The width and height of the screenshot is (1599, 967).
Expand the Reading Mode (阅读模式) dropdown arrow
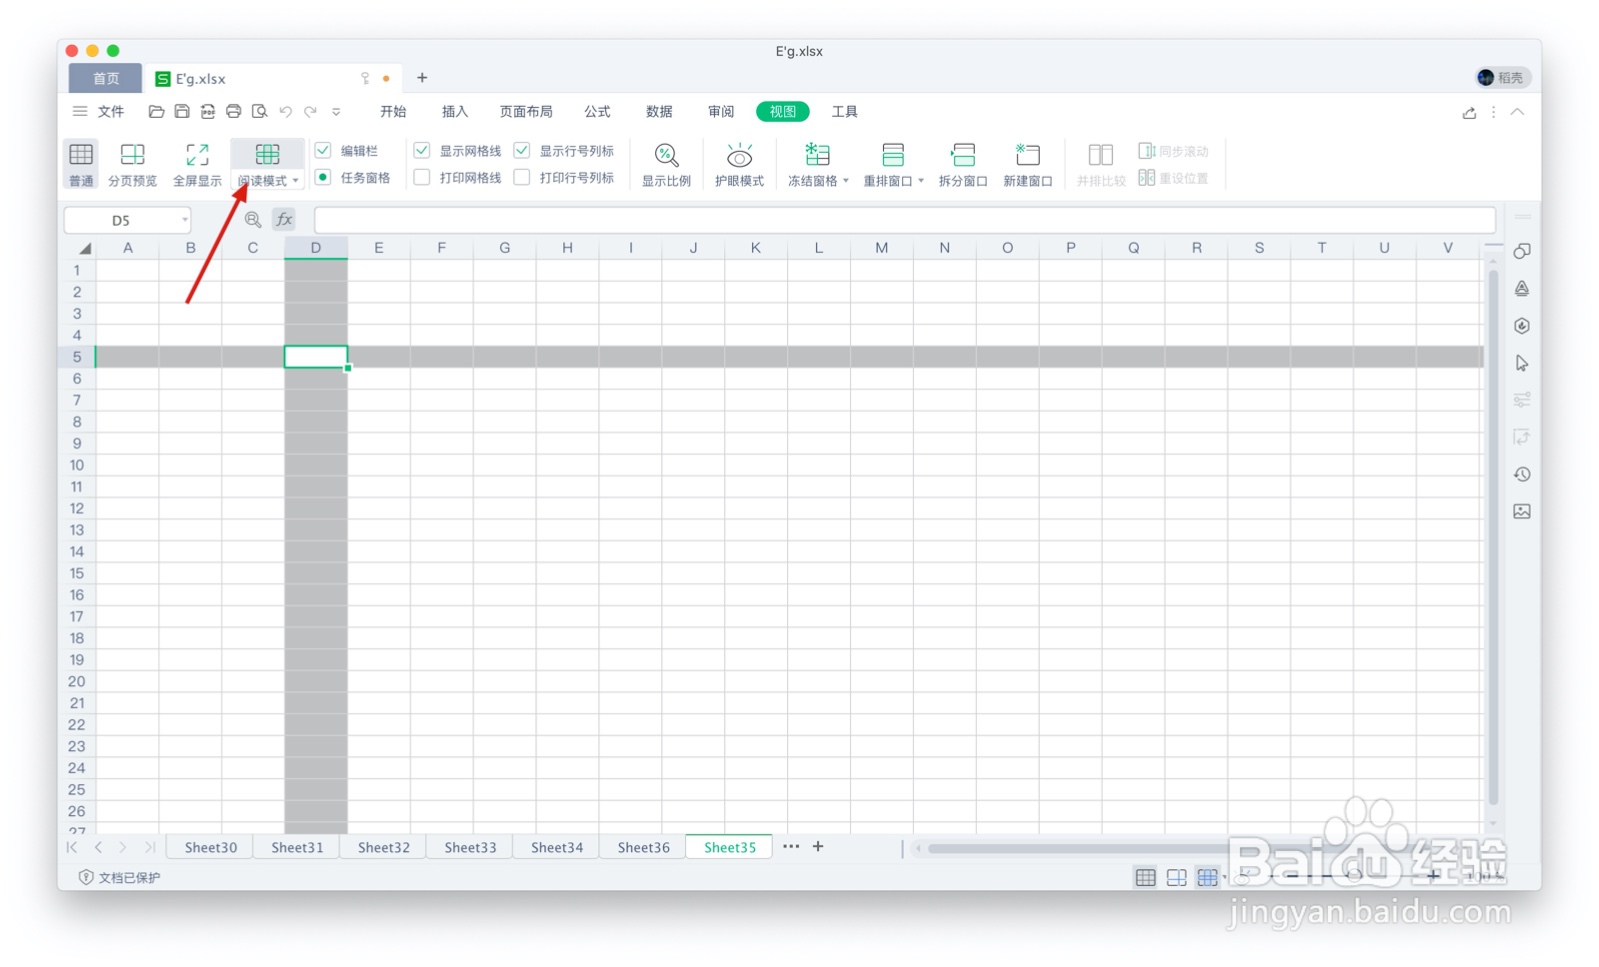pyautogui.click(x=296, y=181)
